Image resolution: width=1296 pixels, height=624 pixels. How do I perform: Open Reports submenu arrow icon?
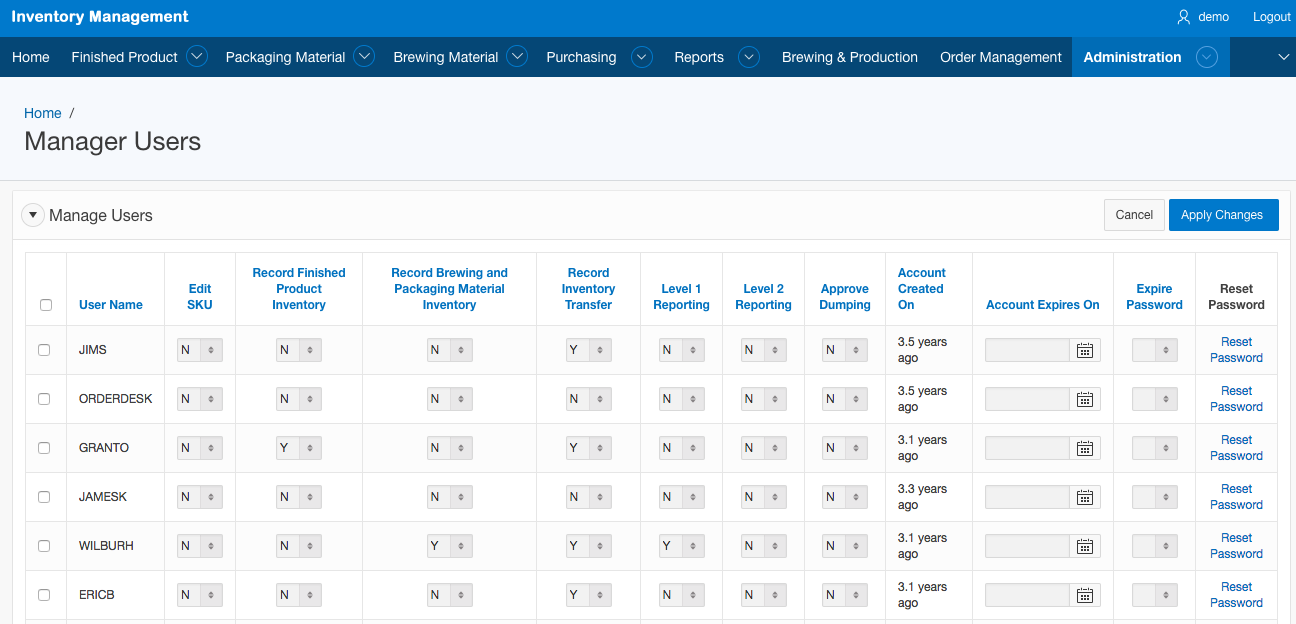(x=748, y=57)
